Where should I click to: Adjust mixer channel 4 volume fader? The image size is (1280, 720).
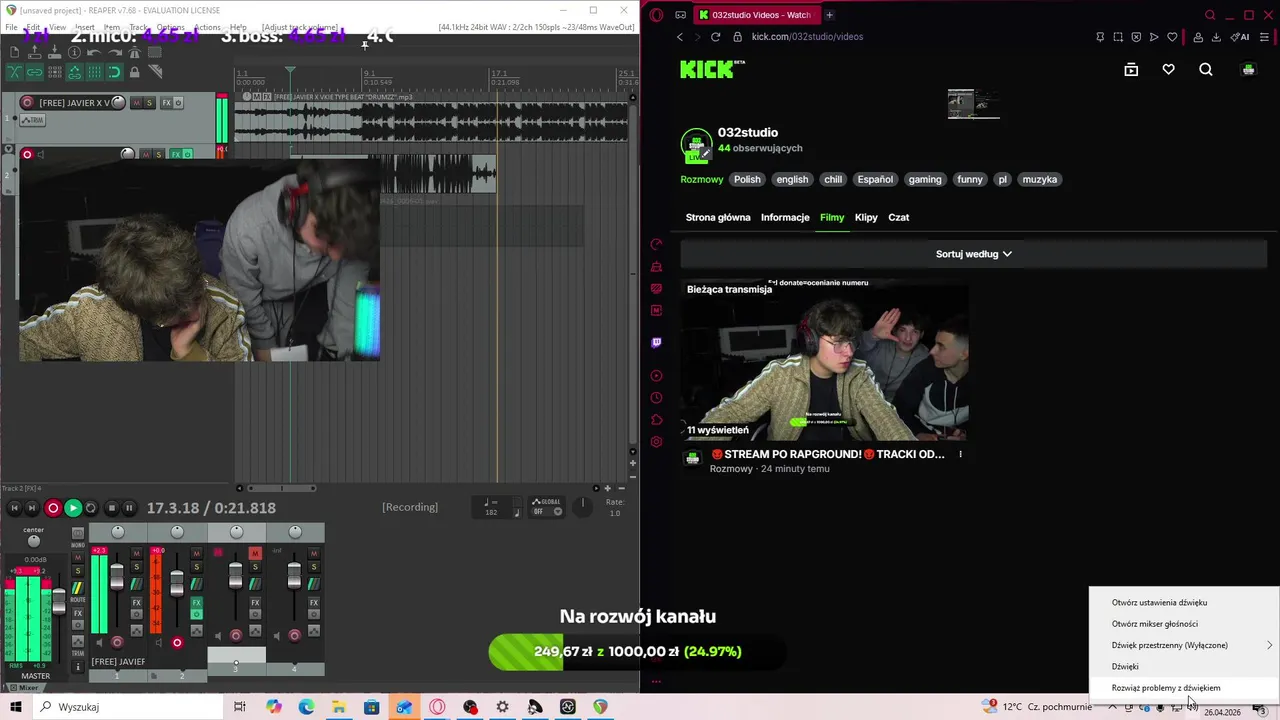(294, 576)
